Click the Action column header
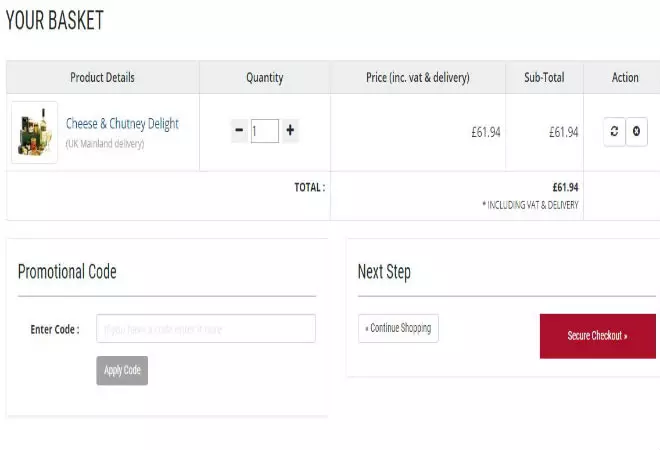Viewport: 660px width, 450px height. [625, 78]
